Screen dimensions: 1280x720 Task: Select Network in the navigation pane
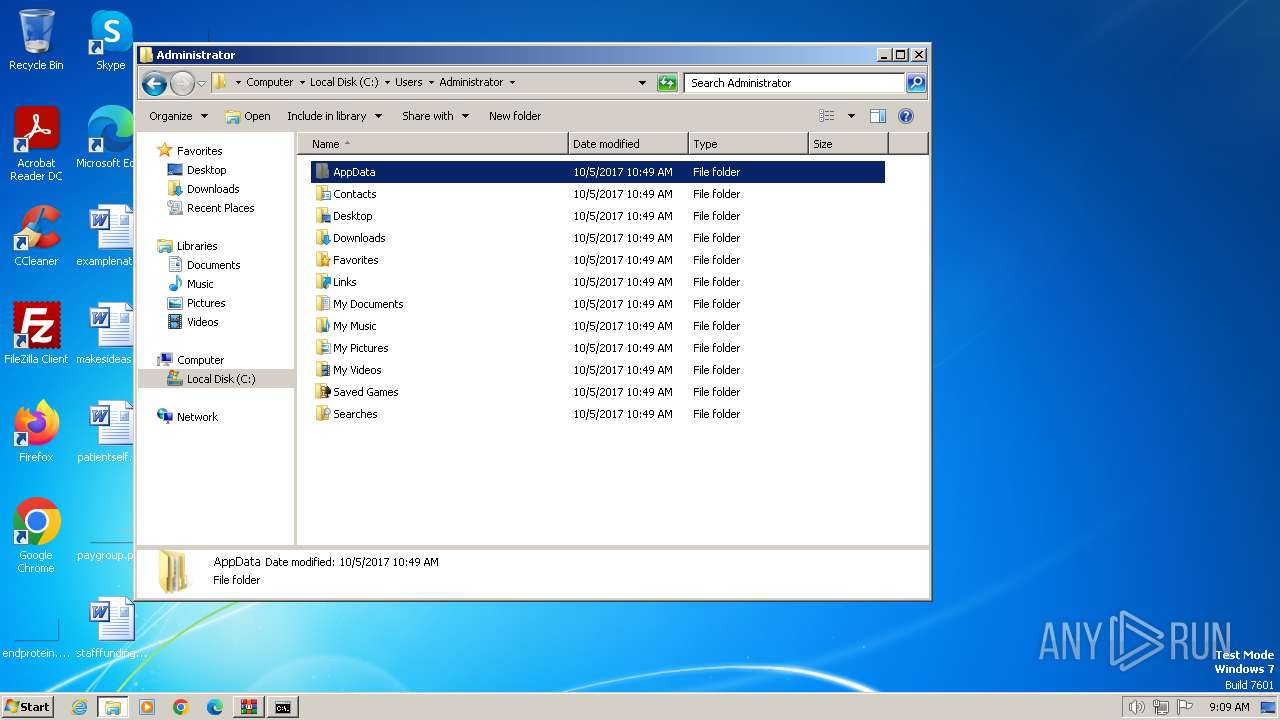pos(187,417)
